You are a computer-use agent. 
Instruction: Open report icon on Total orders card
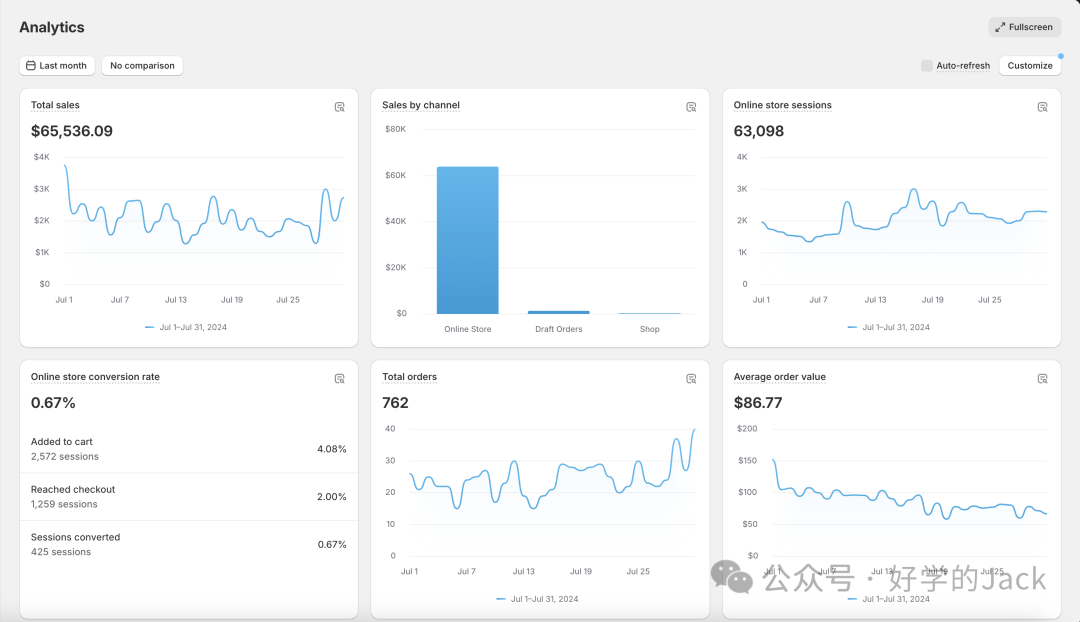point(691,379)
